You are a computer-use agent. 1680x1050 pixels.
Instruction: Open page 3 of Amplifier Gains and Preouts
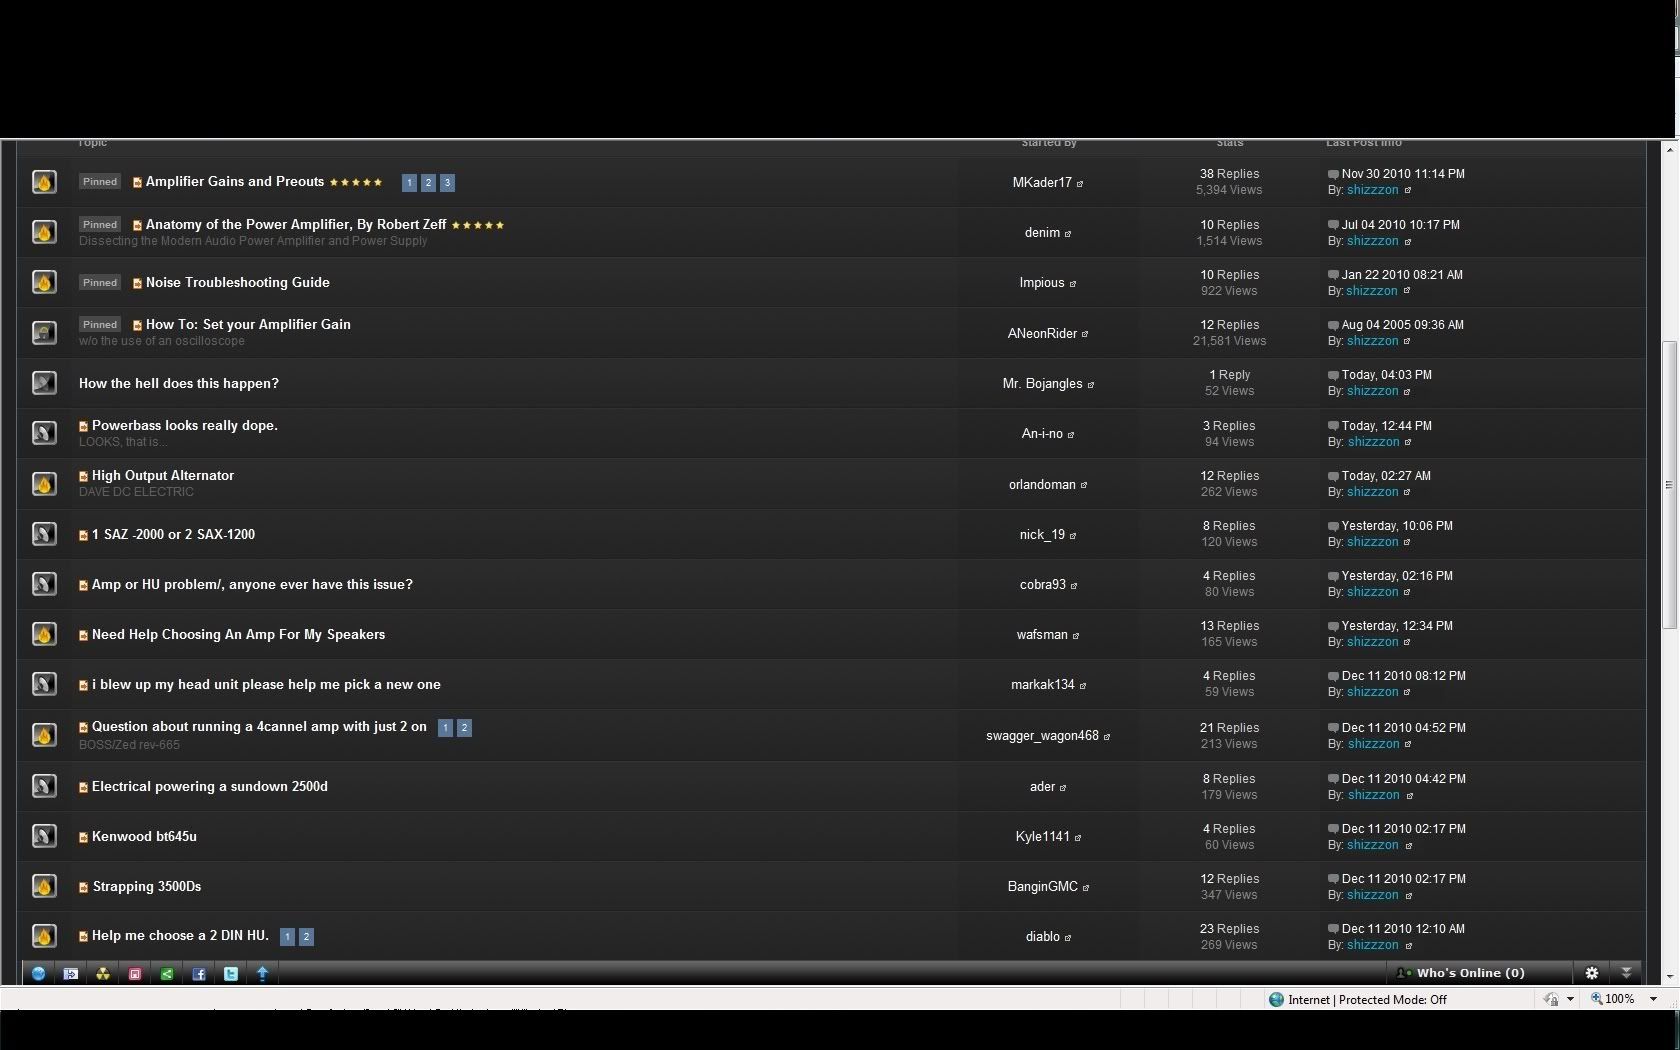[447, 183]
